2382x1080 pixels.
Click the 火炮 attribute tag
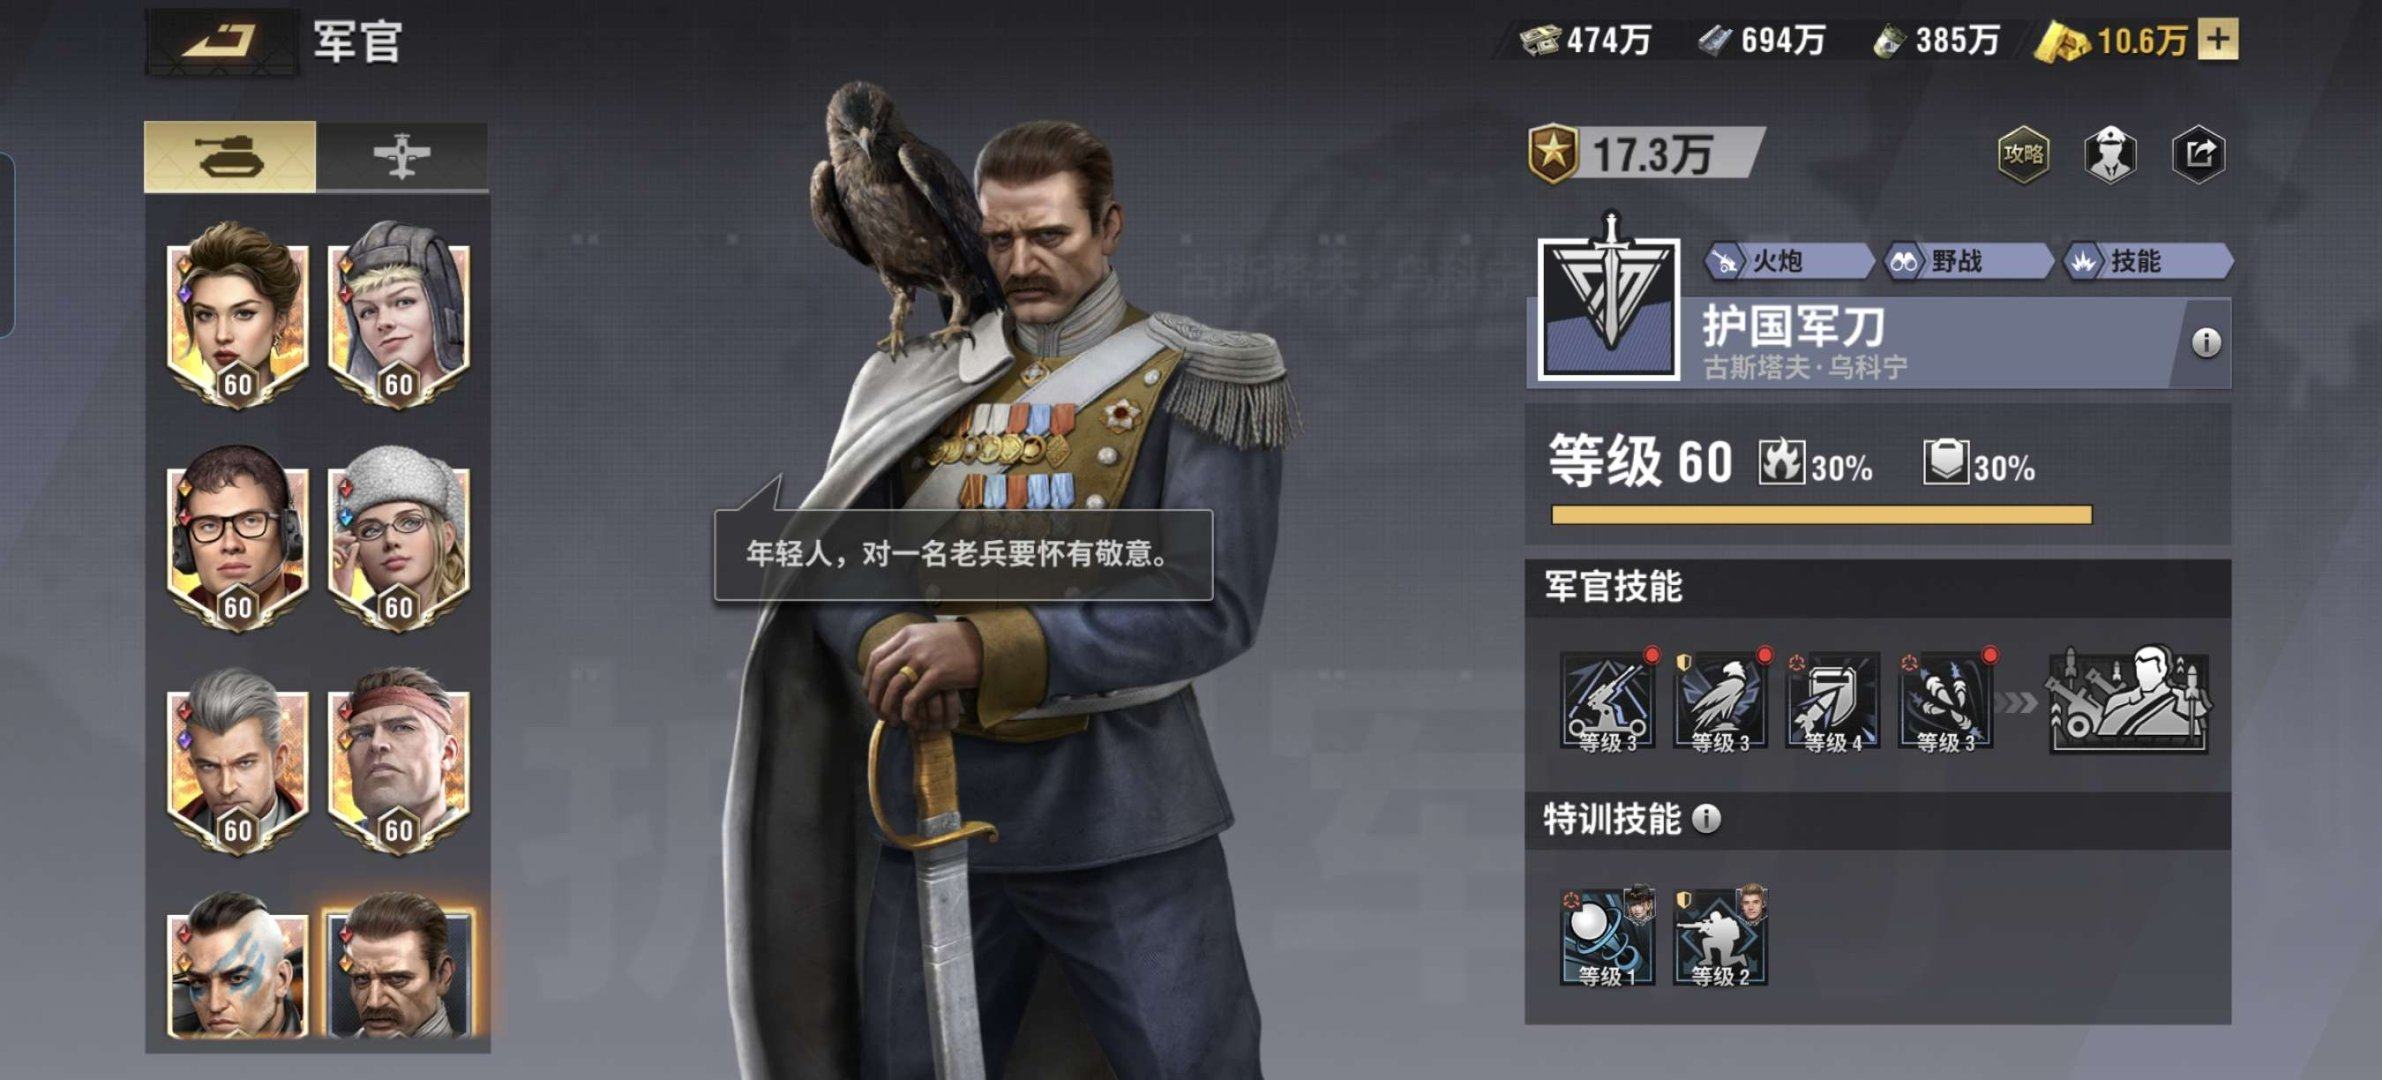pos(1787,262)
